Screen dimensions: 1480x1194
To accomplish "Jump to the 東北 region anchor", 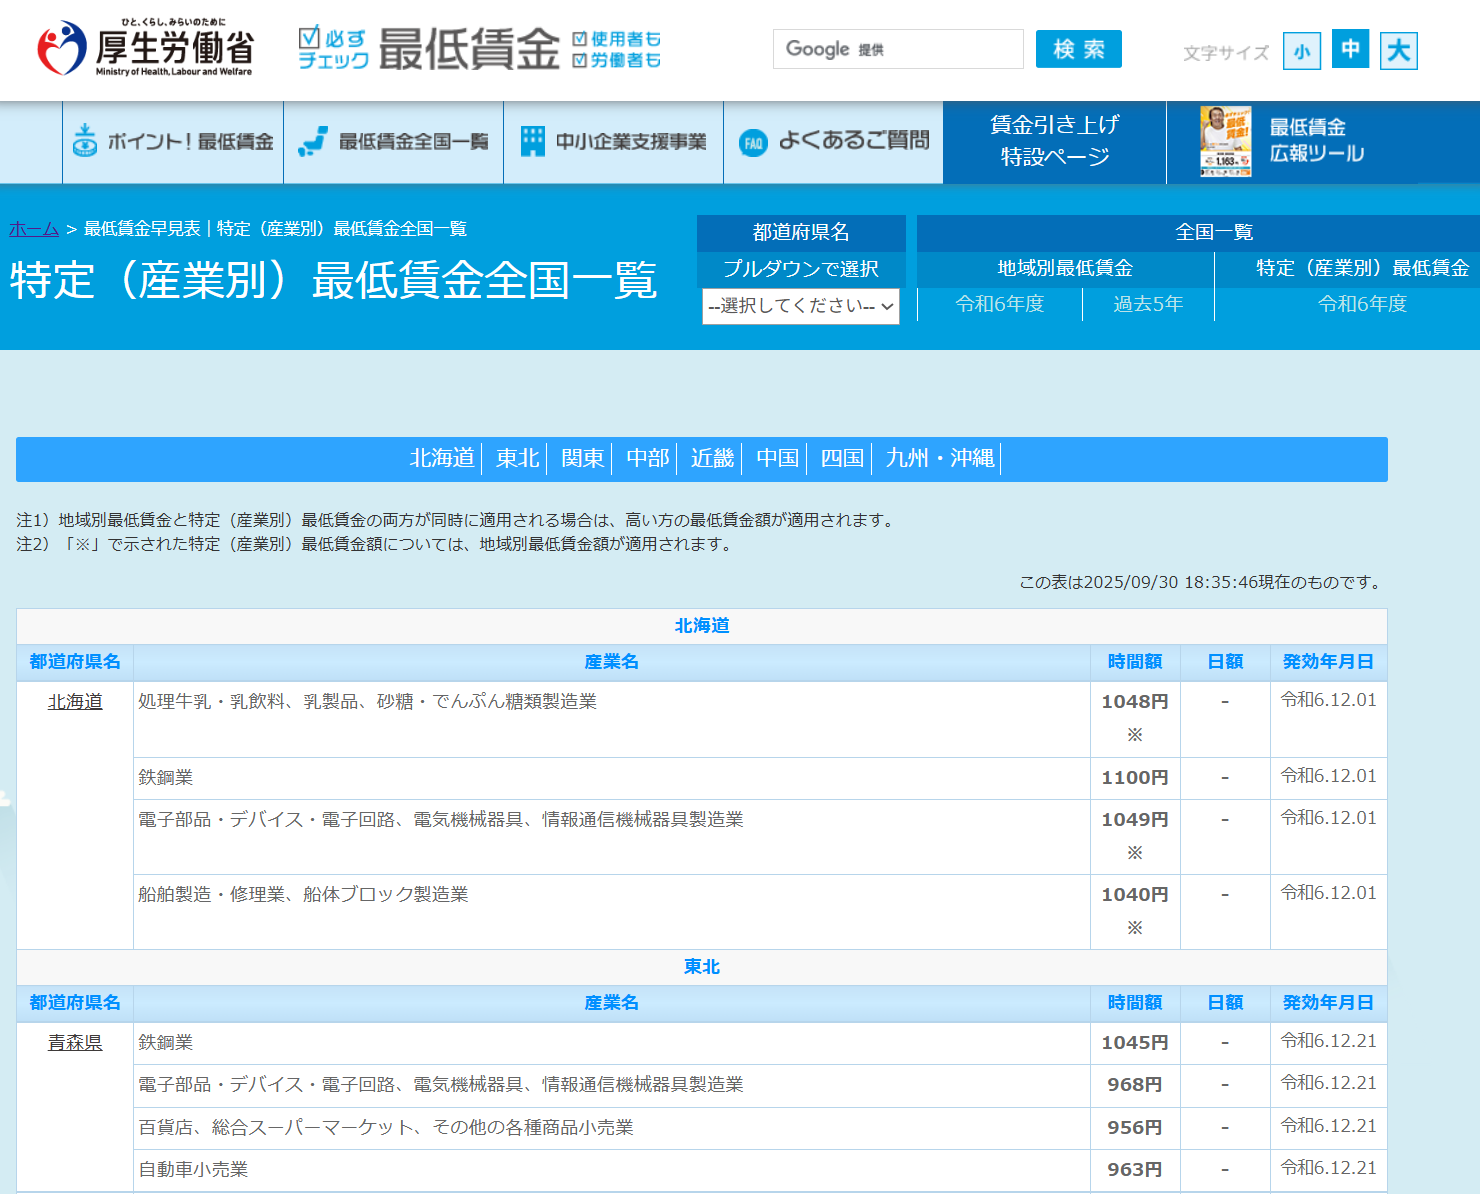I will pyautogui.click(x=518, y=458).
